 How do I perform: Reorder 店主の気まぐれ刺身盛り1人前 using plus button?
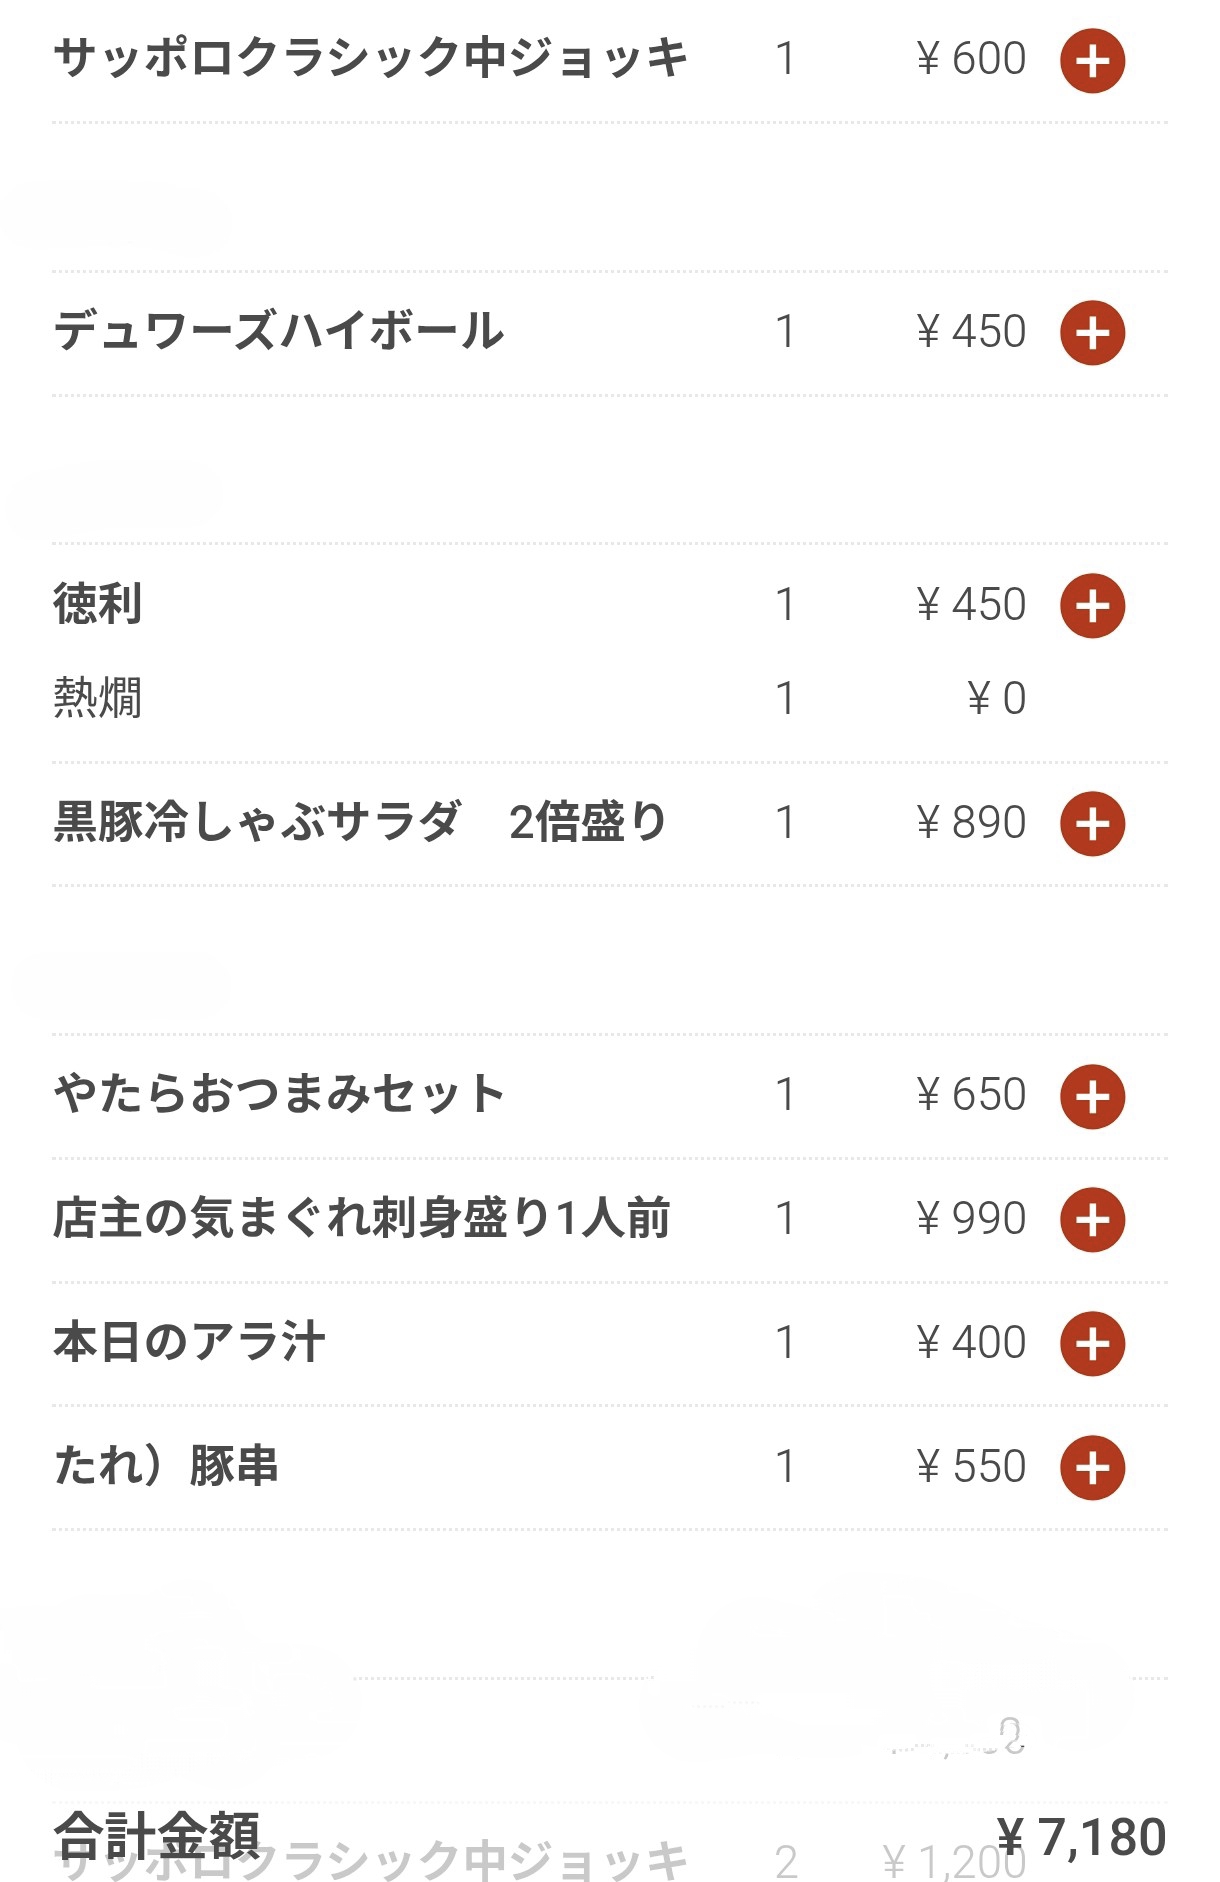click(x=1092, y=1220)
